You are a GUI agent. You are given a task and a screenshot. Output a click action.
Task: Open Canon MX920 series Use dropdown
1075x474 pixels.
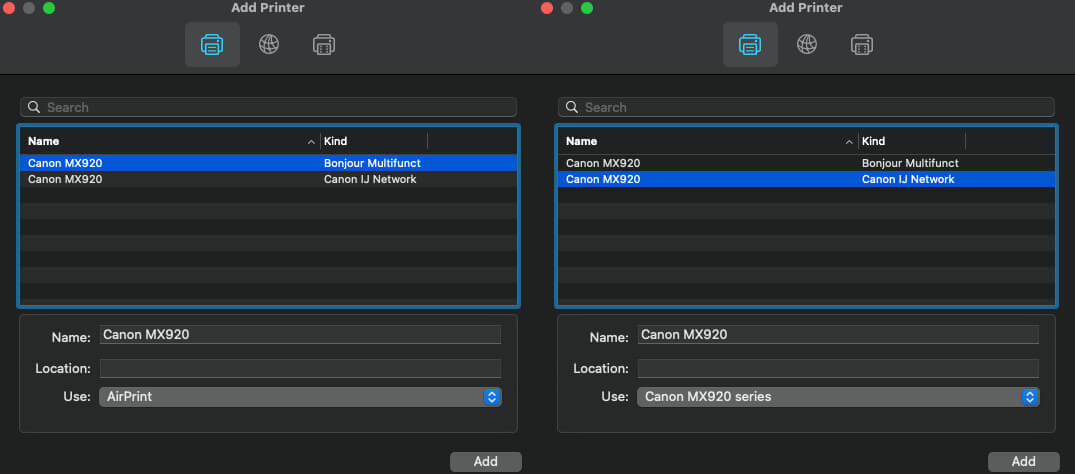(x=838, y=396)
